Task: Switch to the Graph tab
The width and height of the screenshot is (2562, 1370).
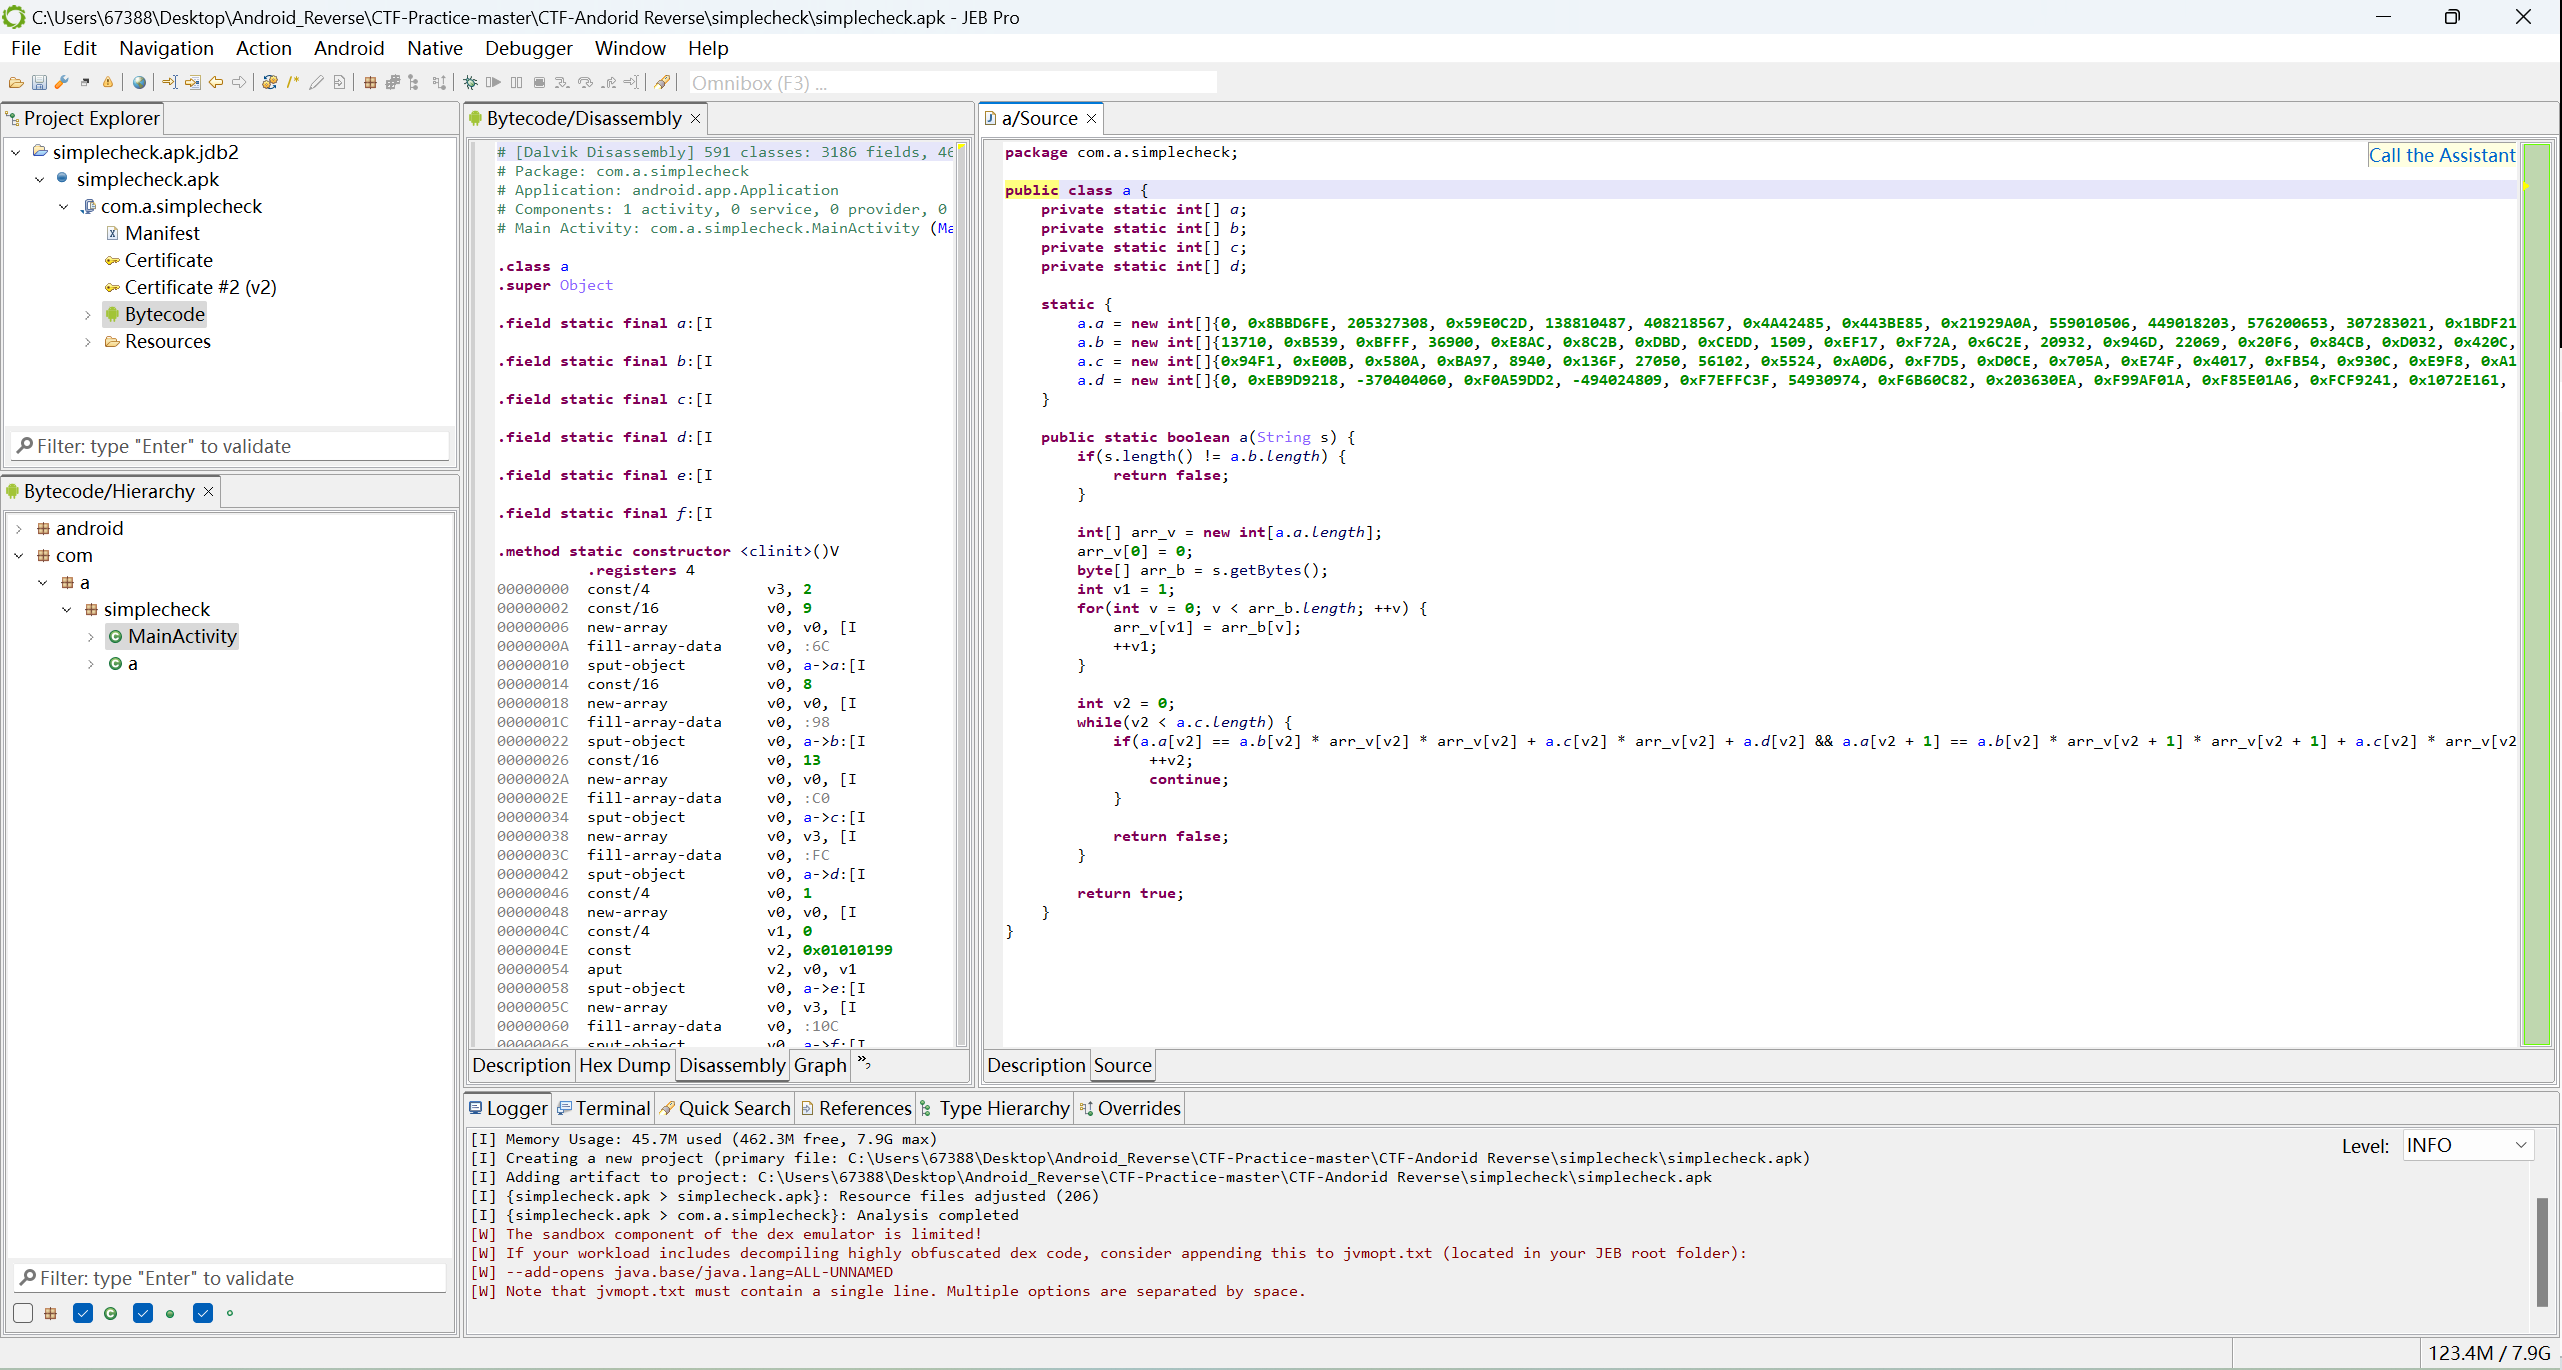Action: (820, 1065)
